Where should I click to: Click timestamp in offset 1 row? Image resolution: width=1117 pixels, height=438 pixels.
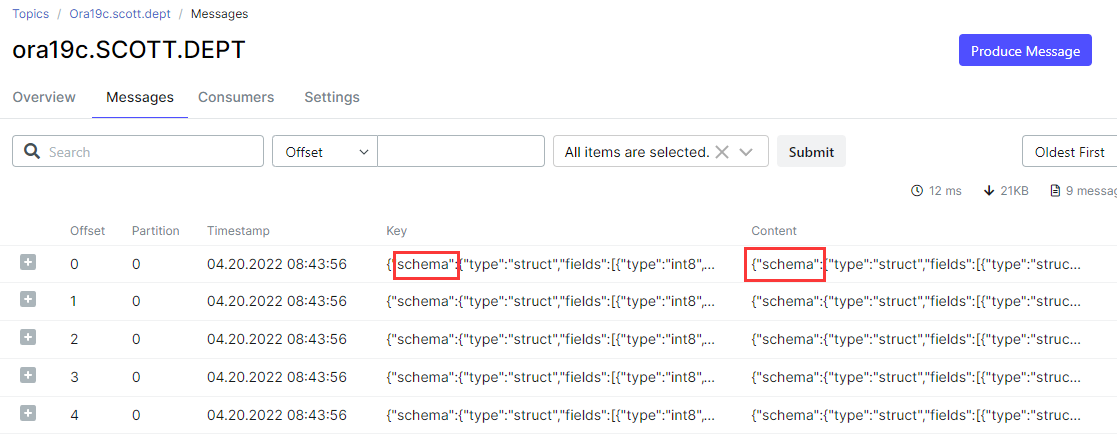click(x=276, y=301)
